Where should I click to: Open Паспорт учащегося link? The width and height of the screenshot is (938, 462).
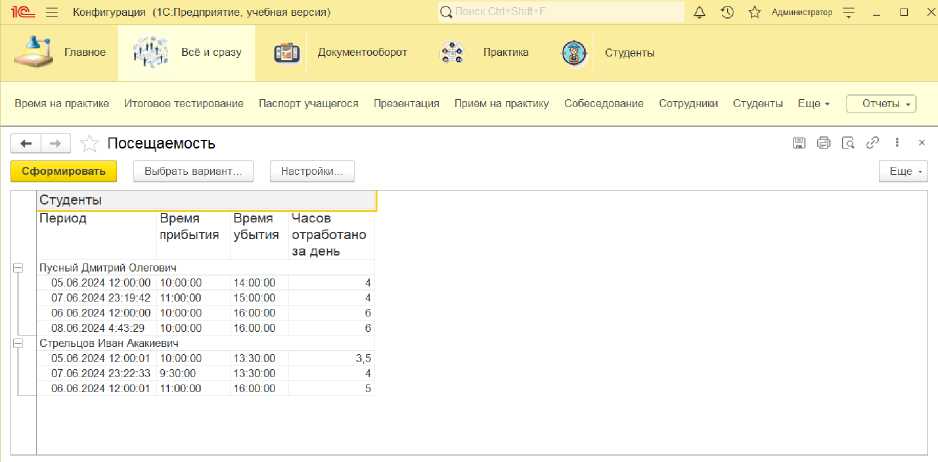[x=309, y=104]
